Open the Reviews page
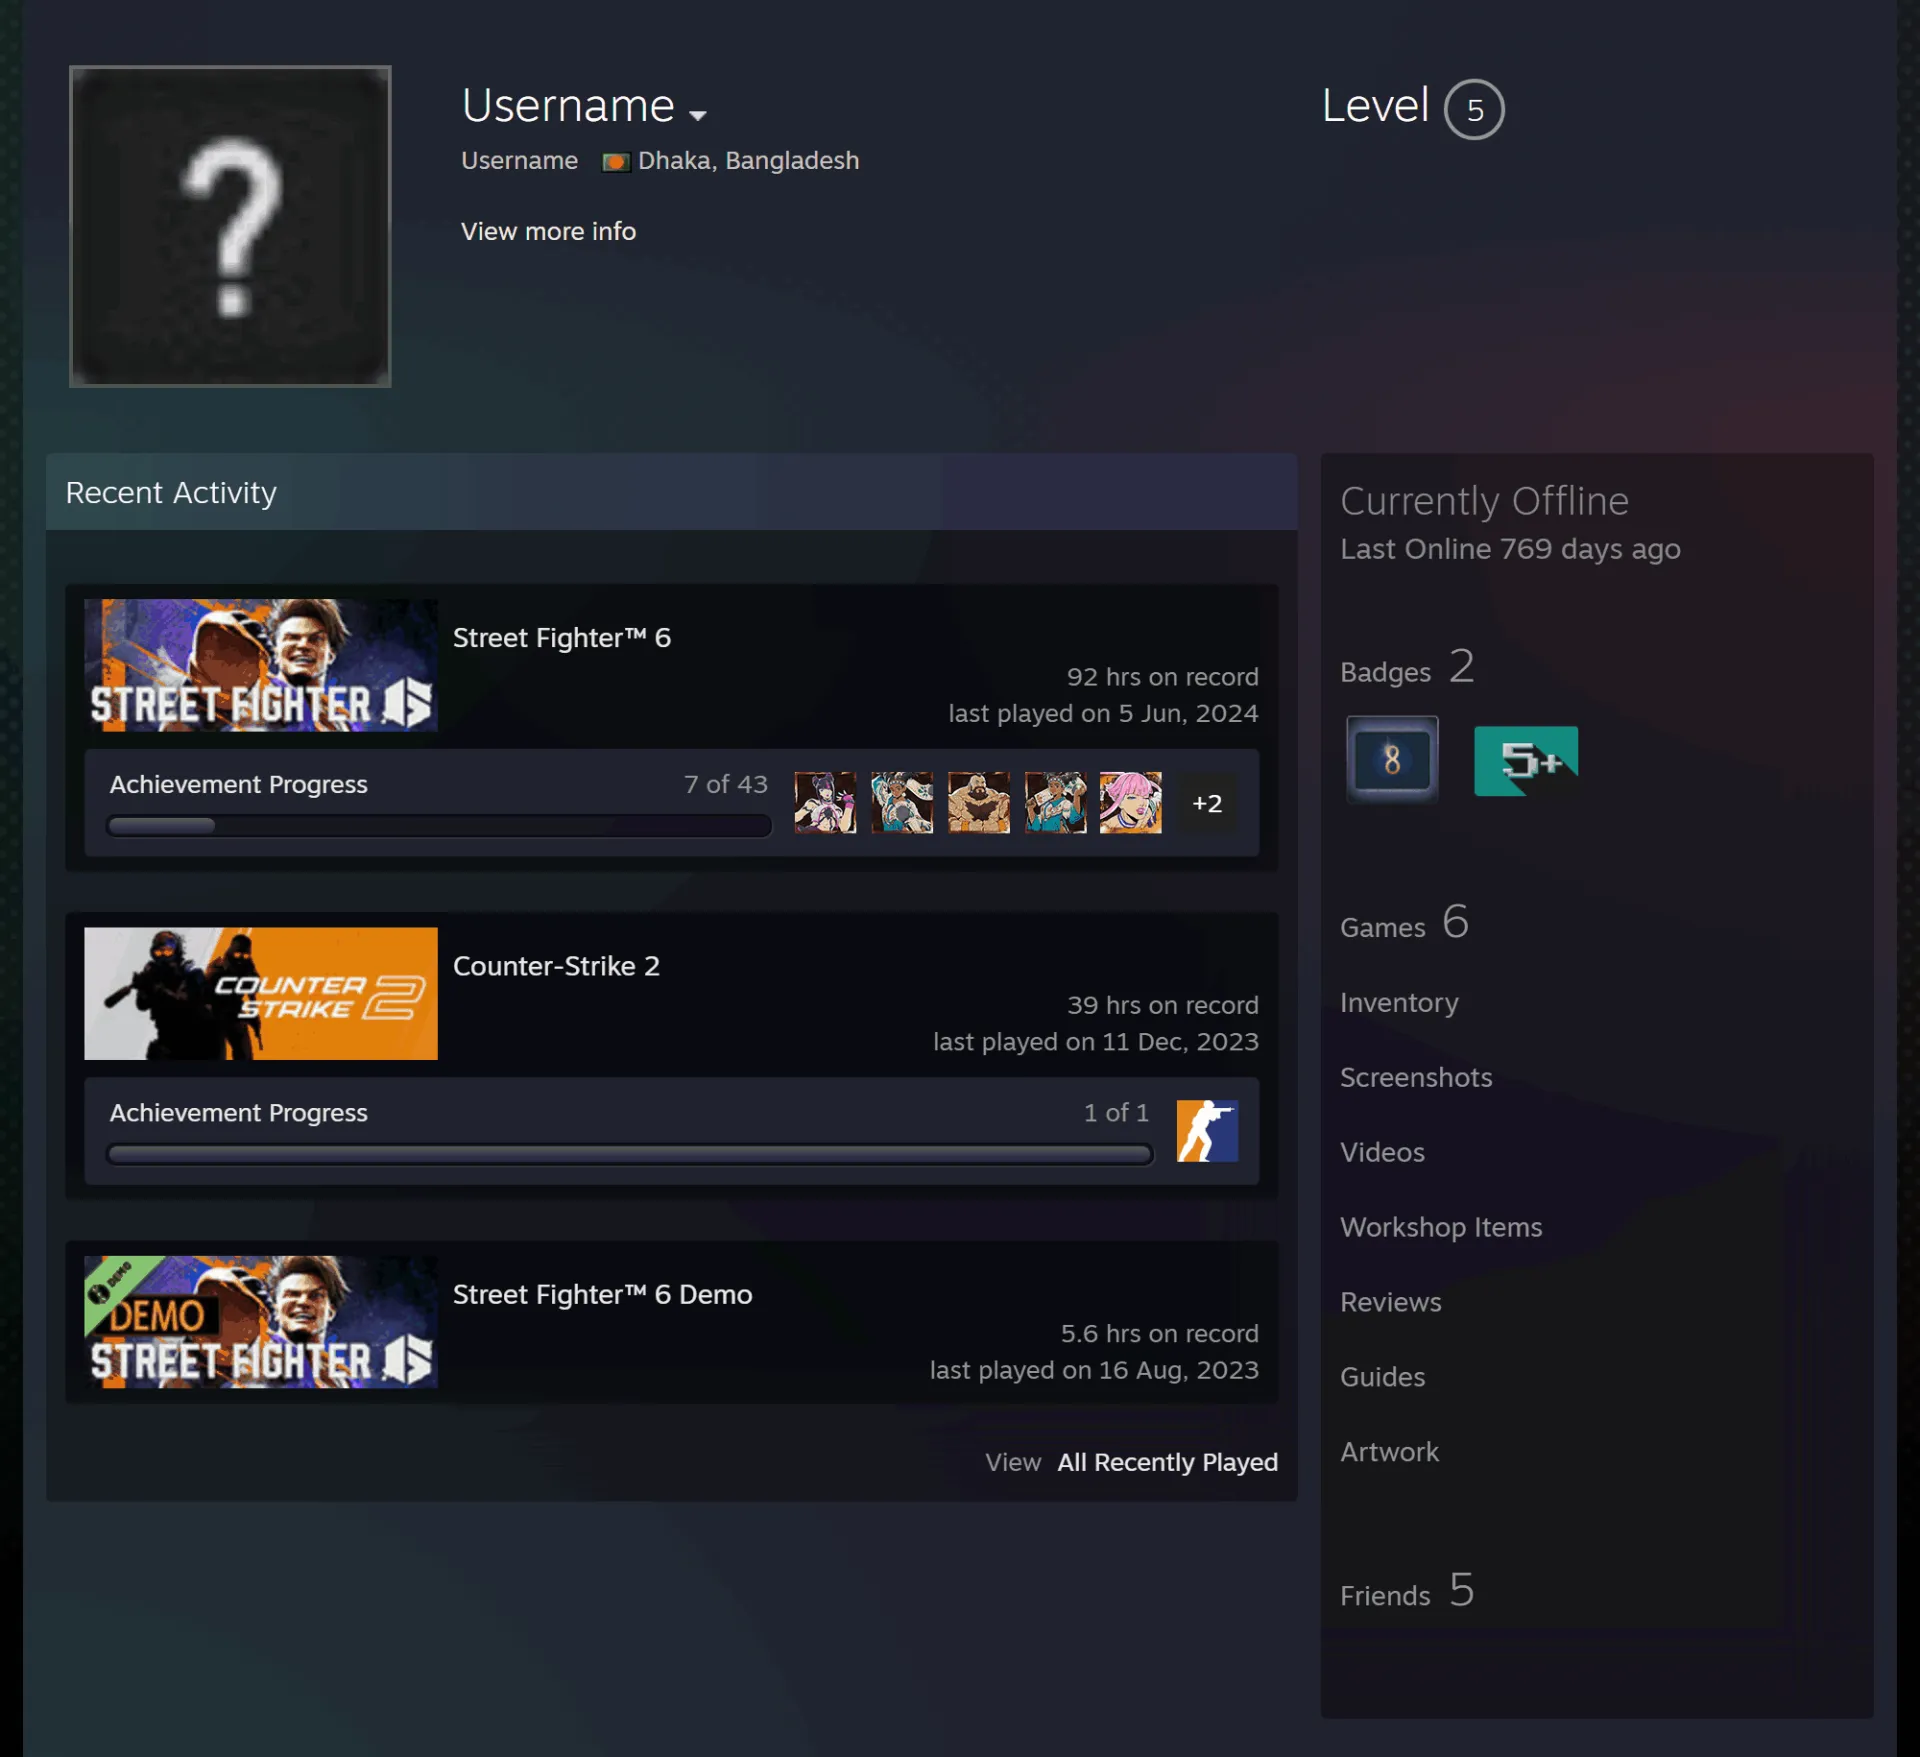 pos(1391,1302)
